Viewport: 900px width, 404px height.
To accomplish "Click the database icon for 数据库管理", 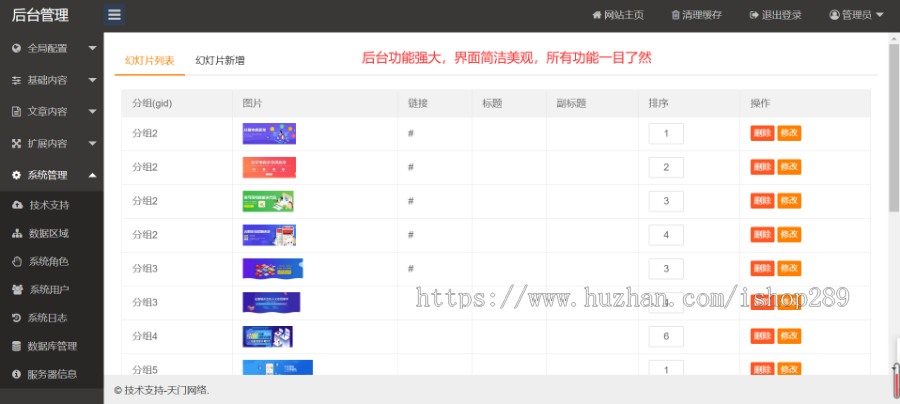I will tap(18, 346).
